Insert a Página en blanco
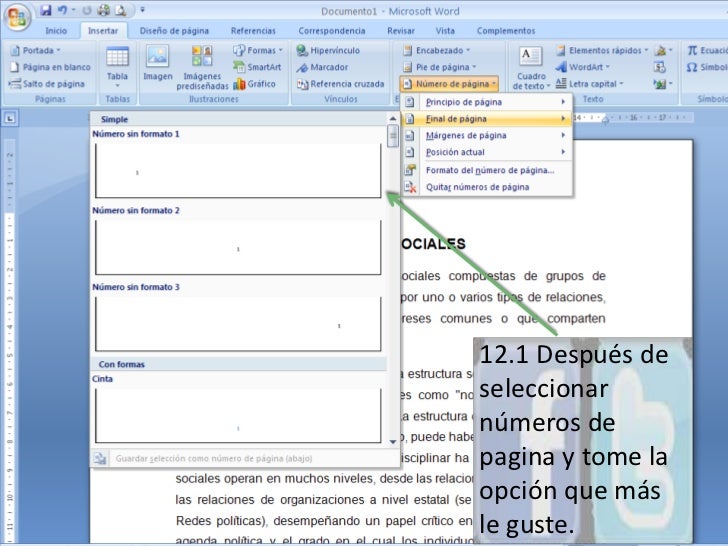Viewport: 728px width, 546px height. [50, 67]
